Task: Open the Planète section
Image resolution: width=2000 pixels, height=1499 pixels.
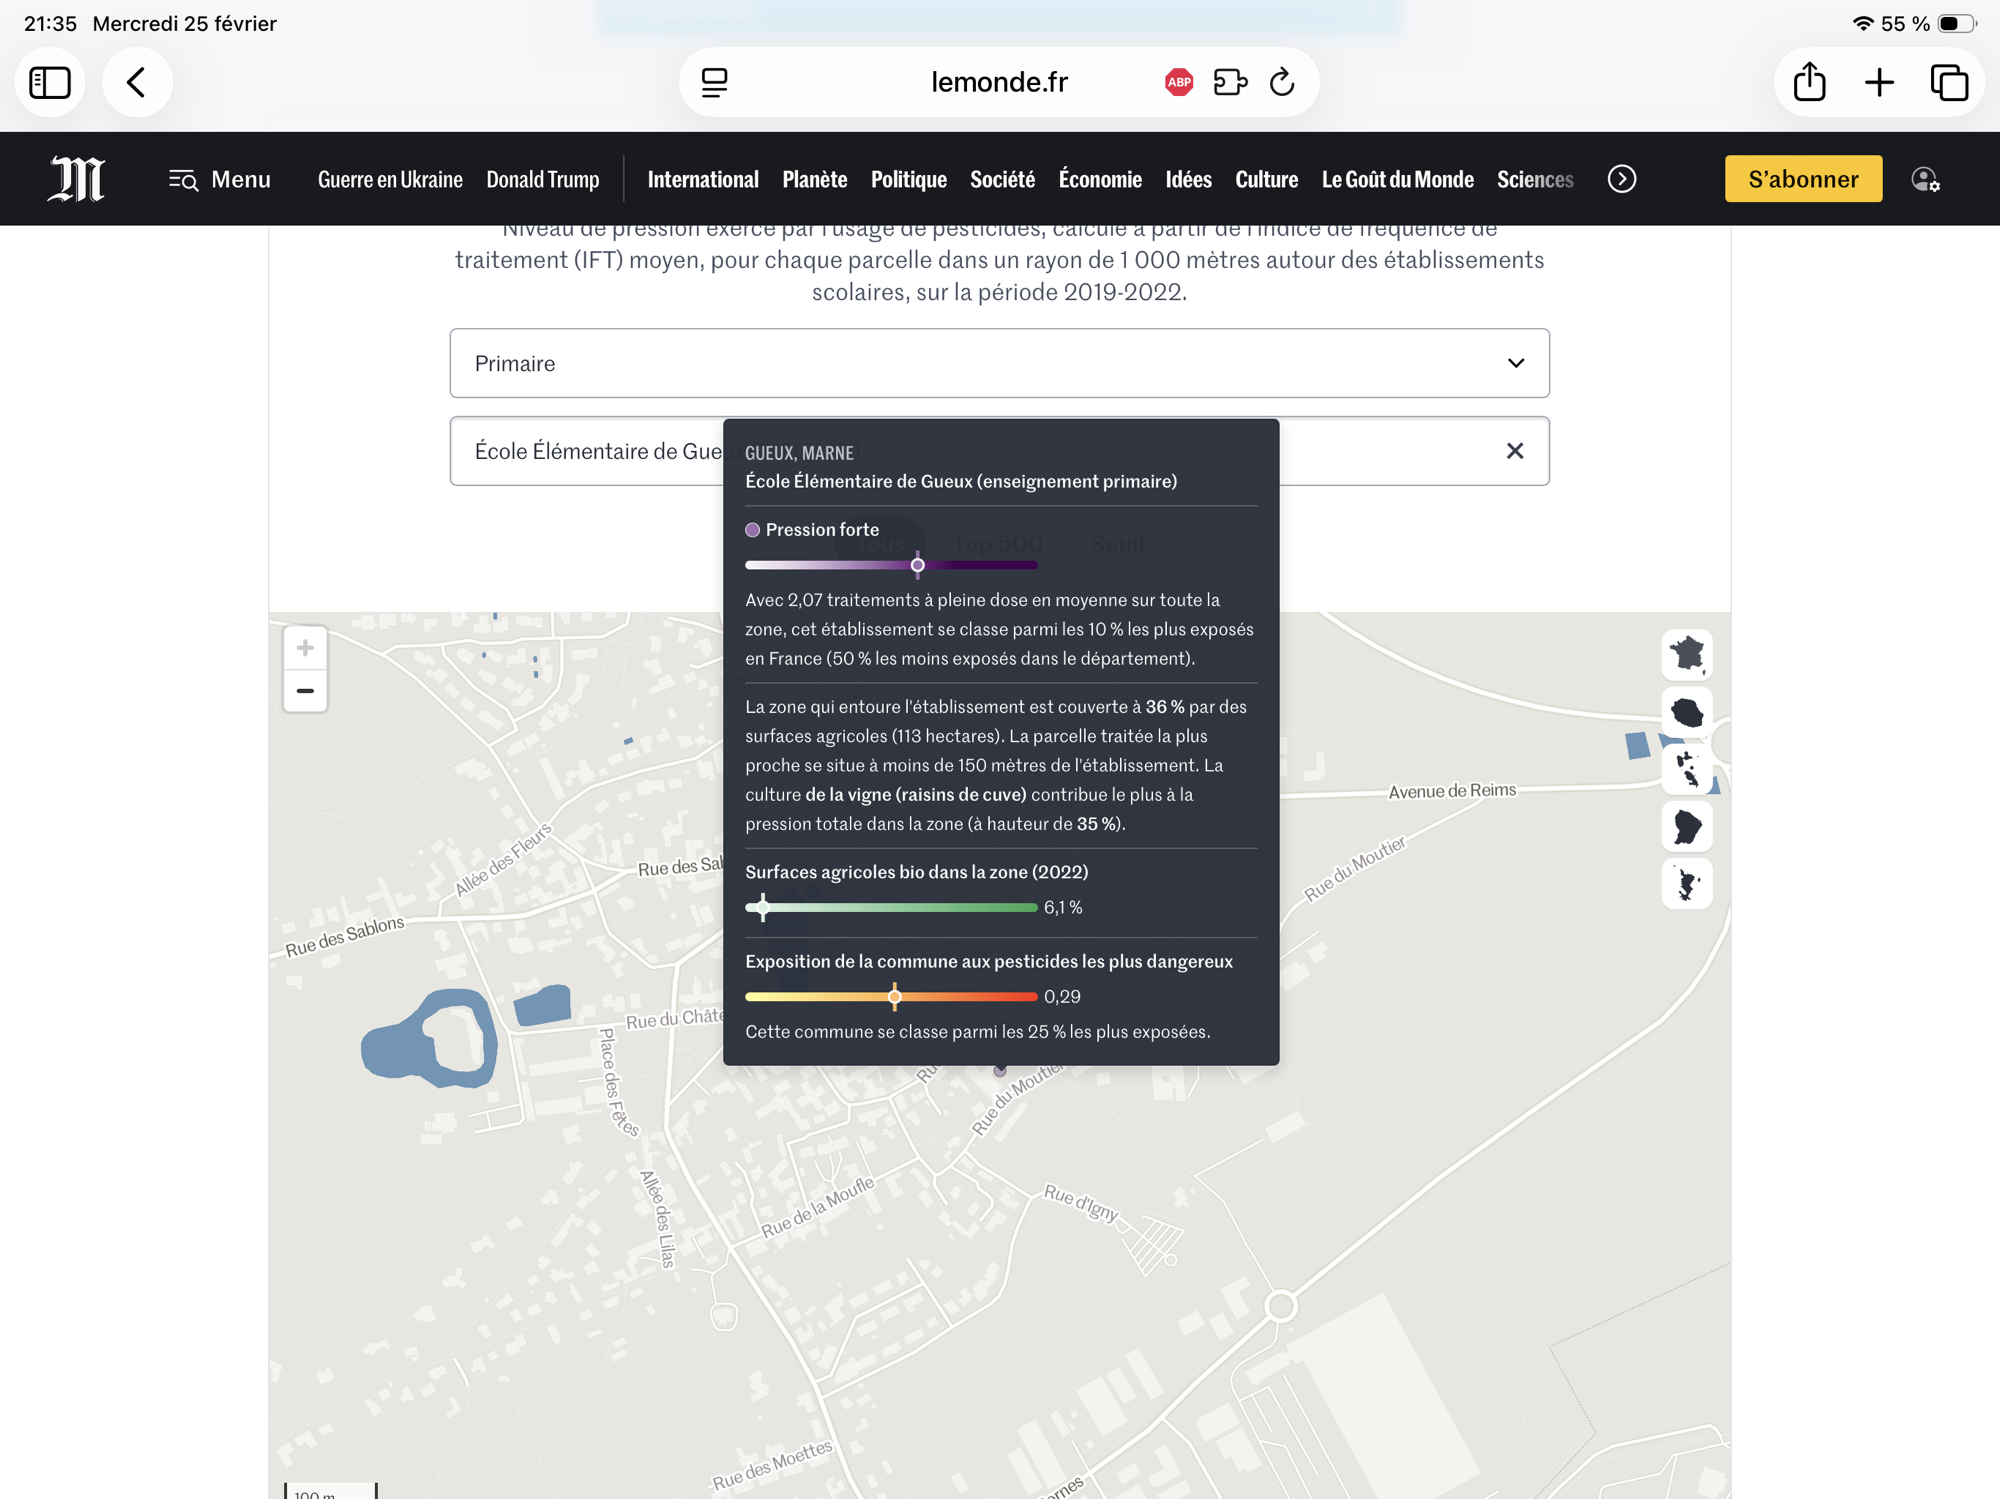Action: tap(814, 179)
